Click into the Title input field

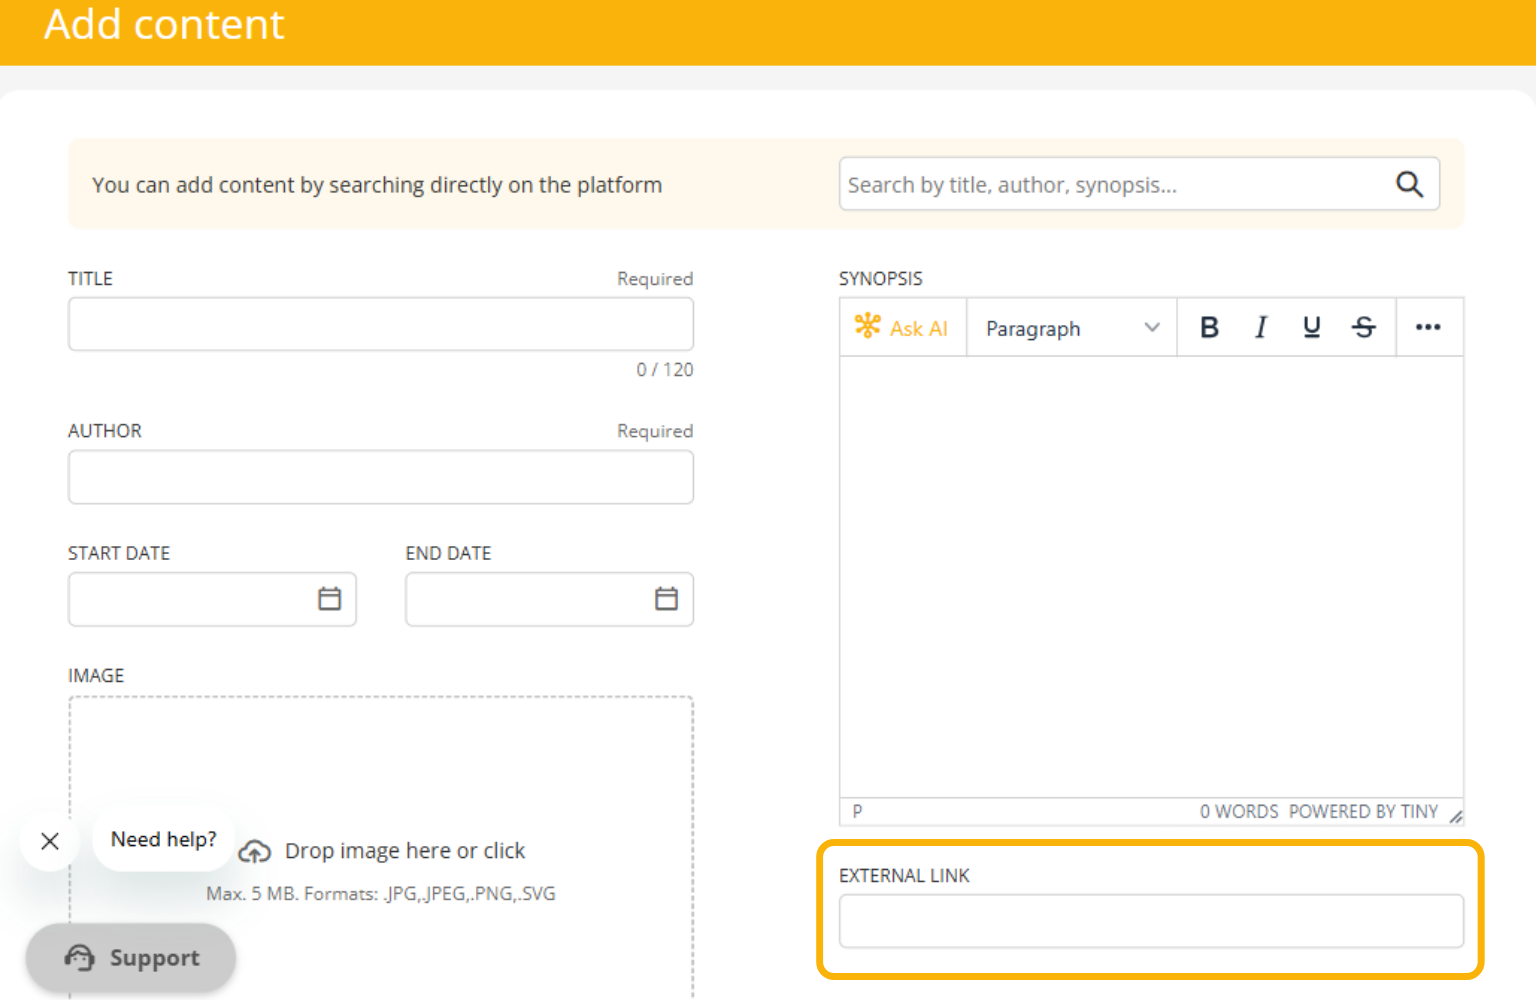pos(380,324)
